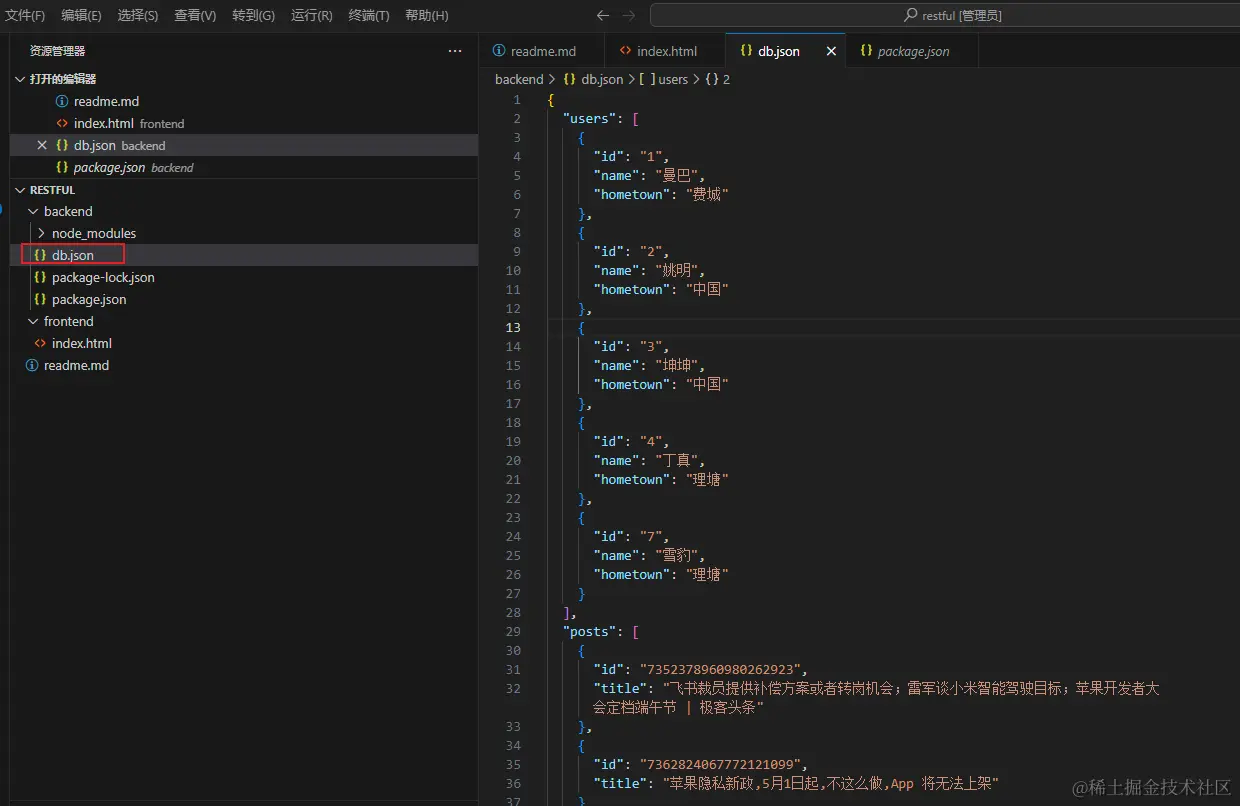
Task: Open db.json in the backend folder tree
Action: (x=73, y=256)
